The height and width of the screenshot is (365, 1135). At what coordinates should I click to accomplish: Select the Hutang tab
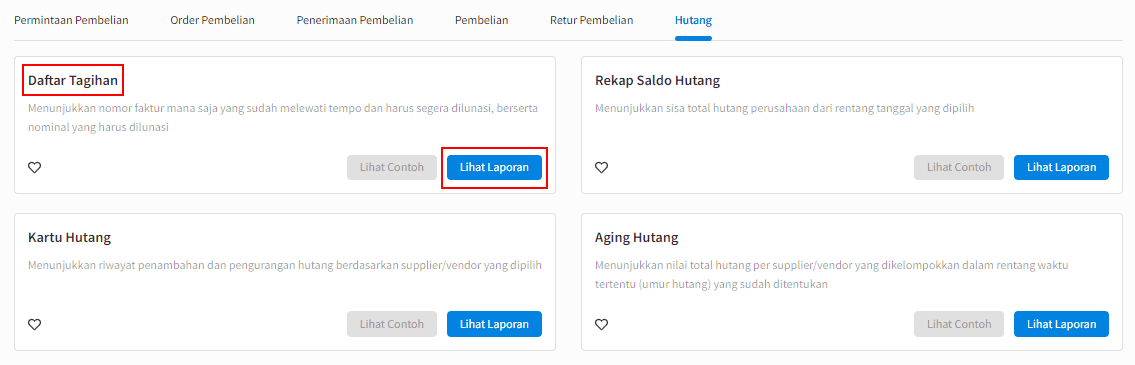click(693, 20)
